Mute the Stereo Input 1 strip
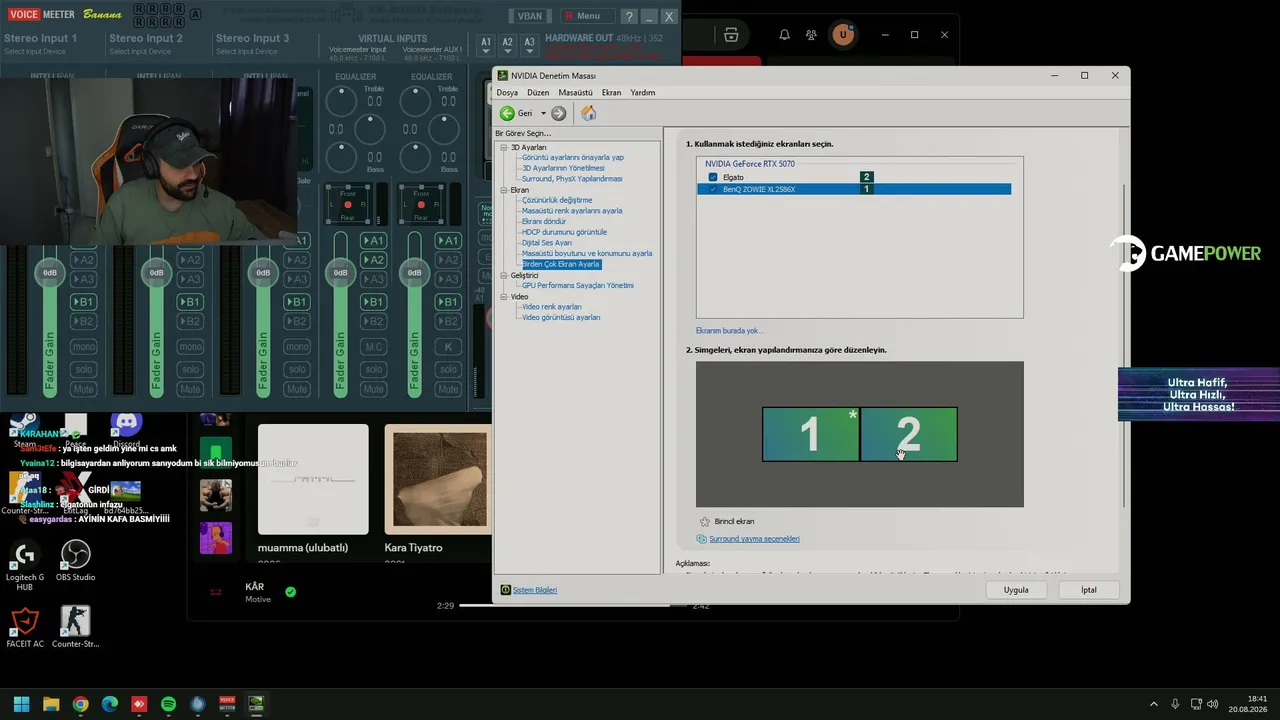Image resolution: width=1280 pixels, height=720 pixels. point(83,389)
